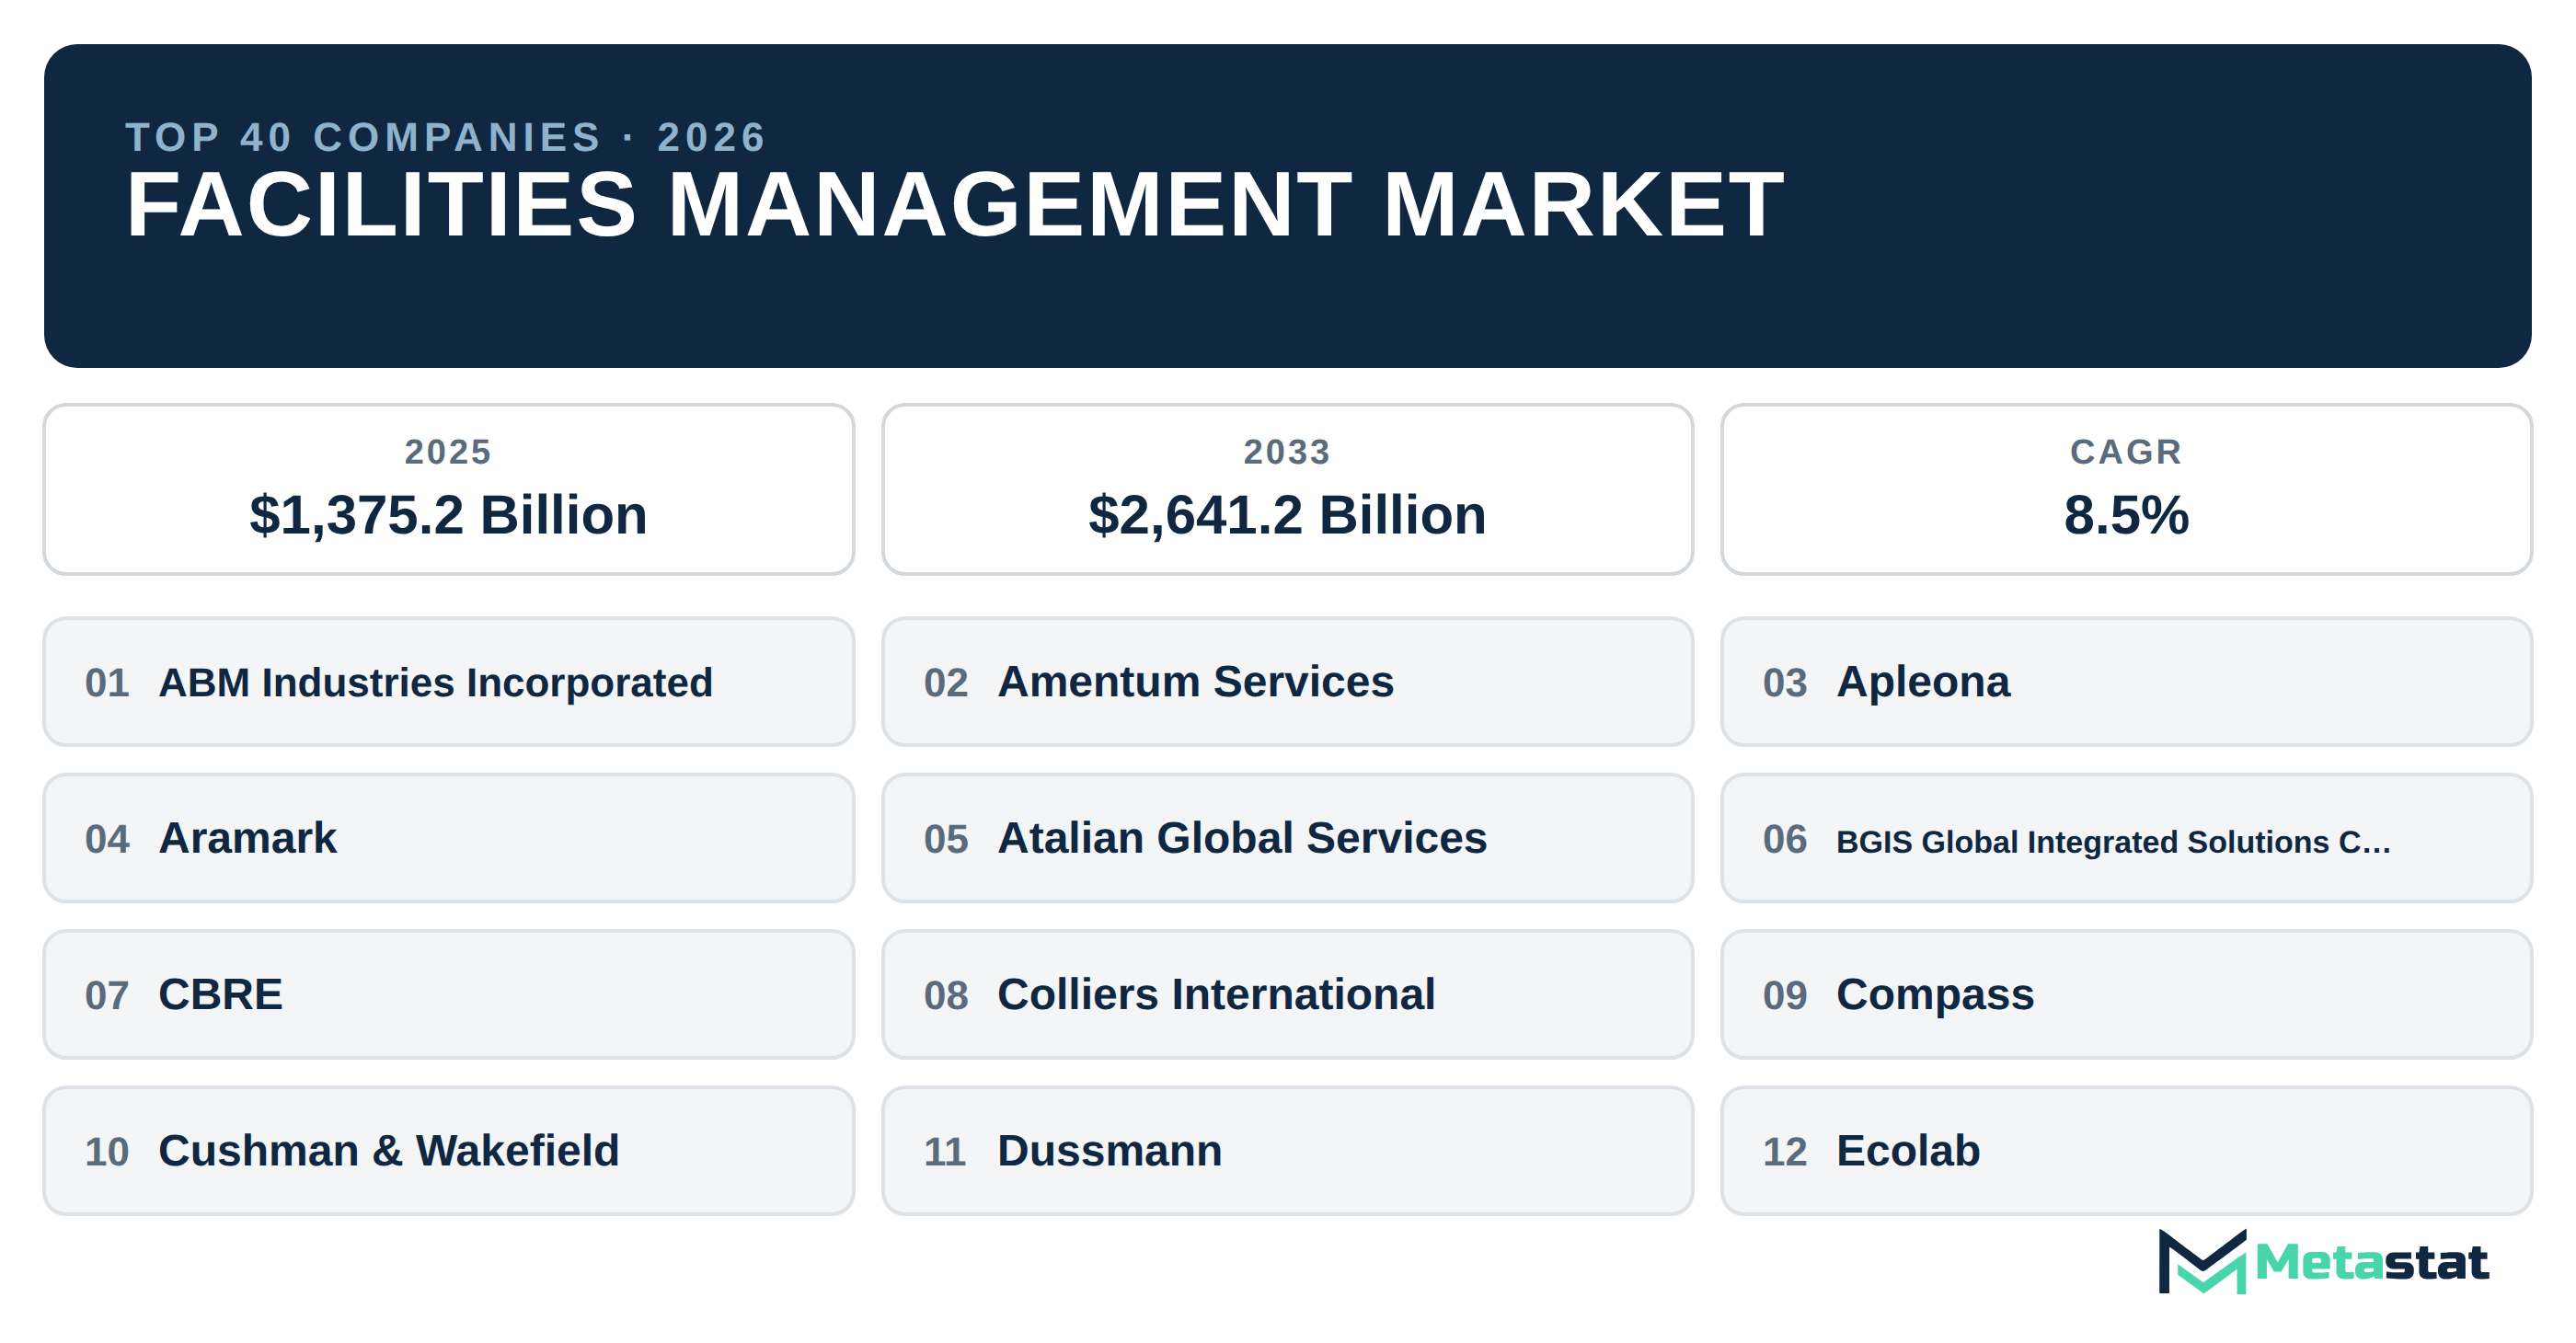
Task: Select the ABM Industries Incorporated card
Action: [x=449, y=682]
